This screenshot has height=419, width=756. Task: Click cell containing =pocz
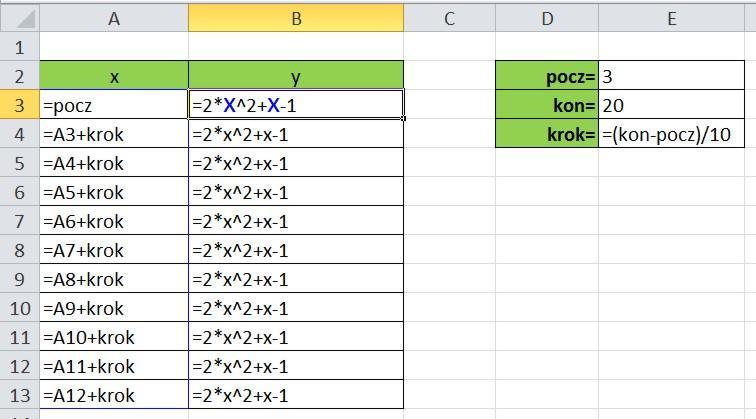pos(114,105)
